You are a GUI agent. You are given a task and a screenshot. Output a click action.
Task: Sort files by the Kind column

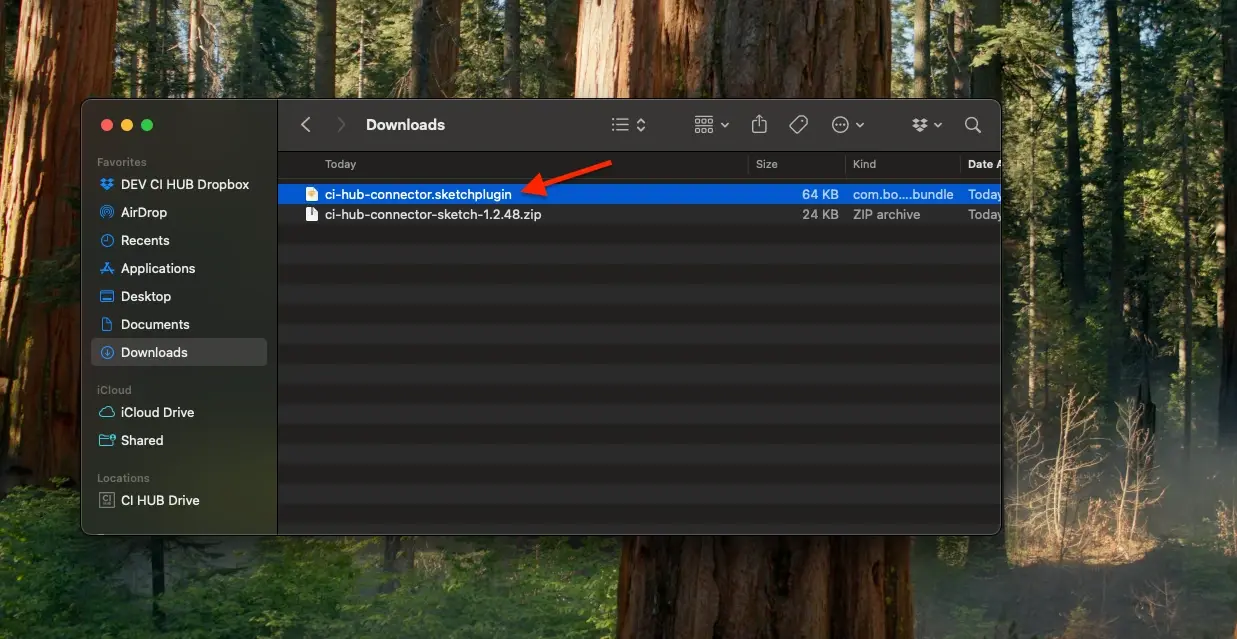pos(864,164)
